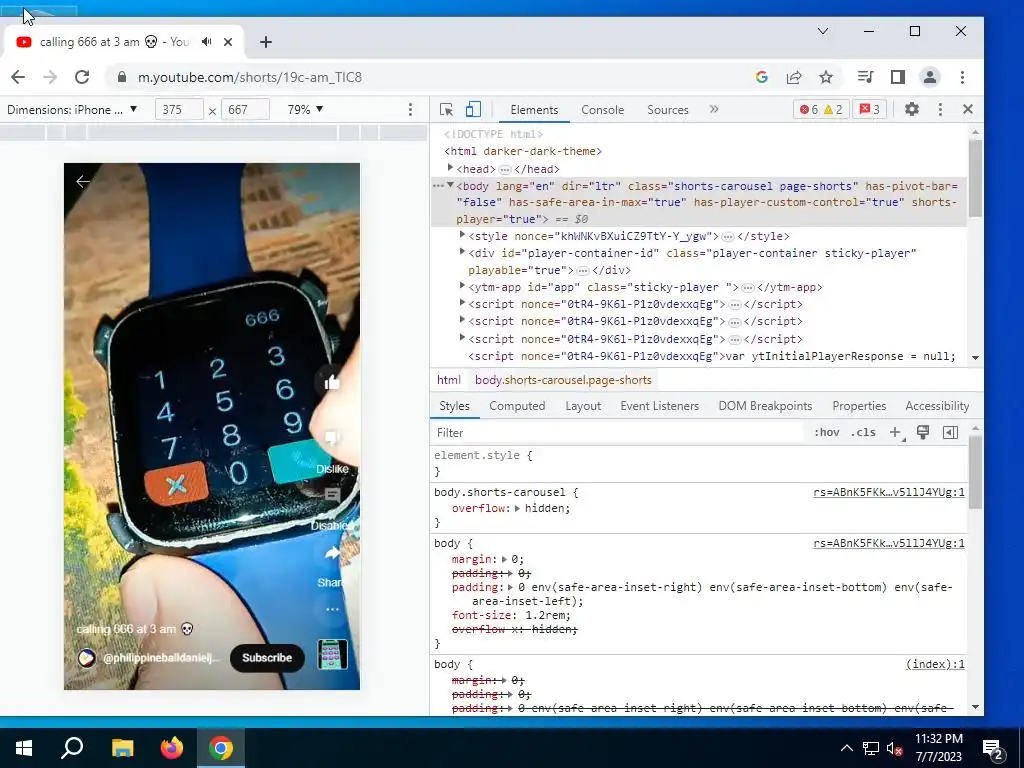Select the html breadcrumb item
The image size is (1024, 768).
coord(449,380)
